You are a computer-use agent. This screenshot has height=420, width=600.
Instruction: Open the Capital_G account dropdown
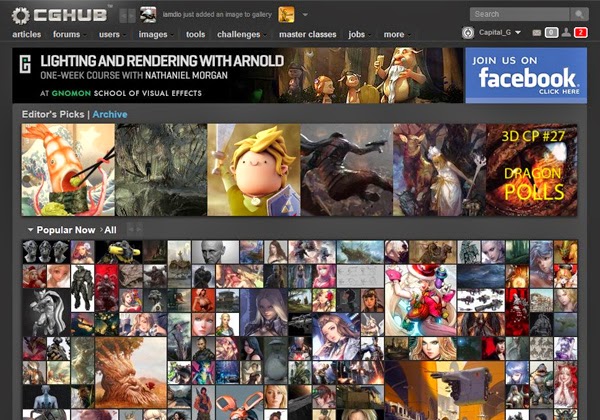point(500,33)
